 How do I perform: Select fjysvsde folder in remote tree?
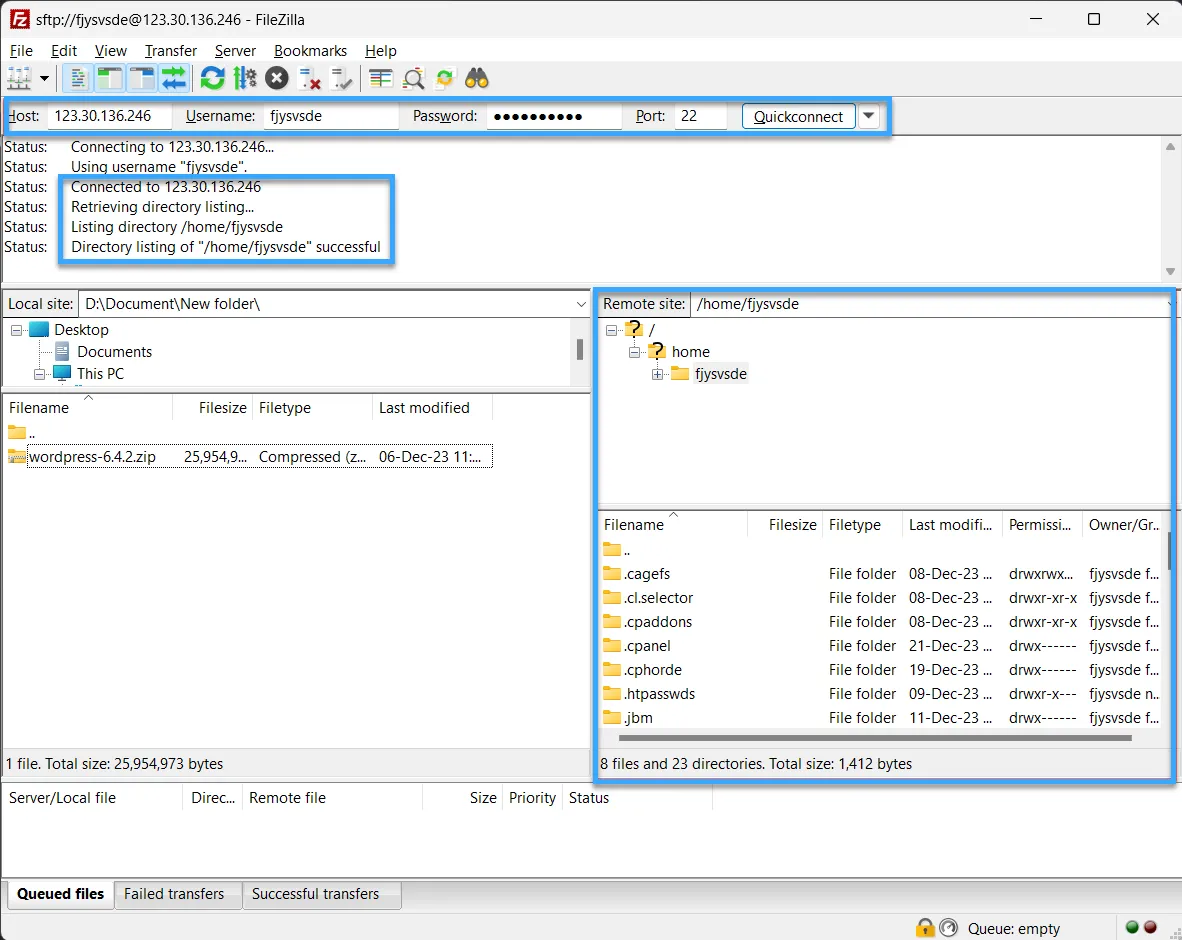(x=721, y=374)
